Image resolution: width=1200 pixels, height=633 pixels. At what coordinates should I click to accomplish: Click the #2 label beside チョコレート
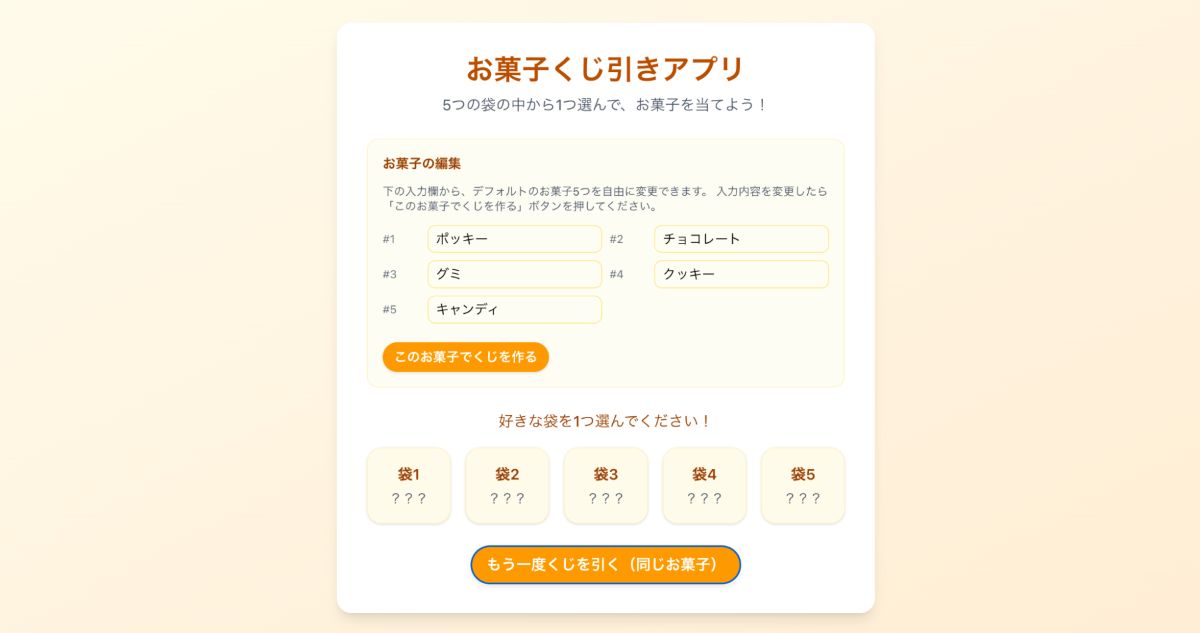pyautogui.click(x=616, y=239)
